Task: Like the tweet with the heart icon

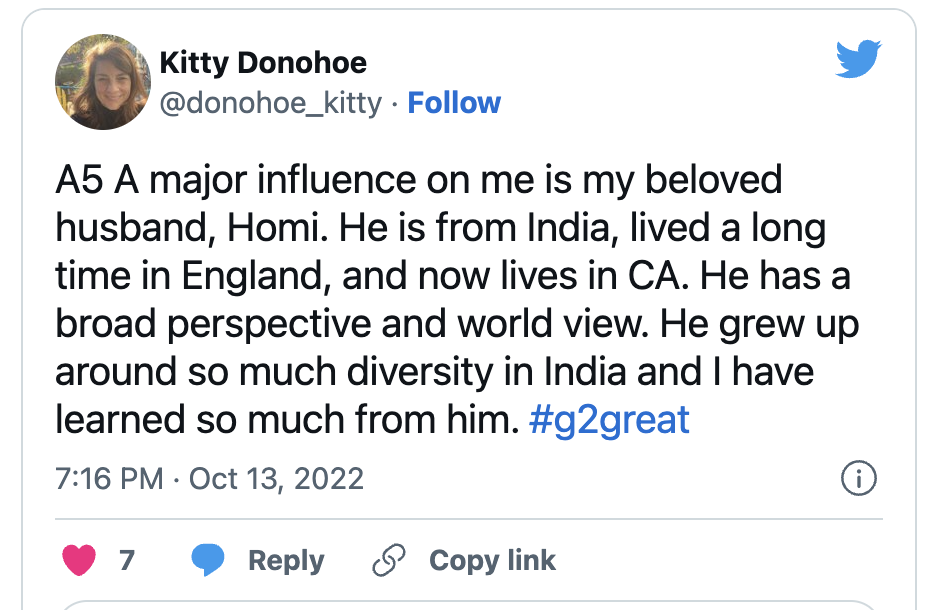Action: click(x=79, y=559)
